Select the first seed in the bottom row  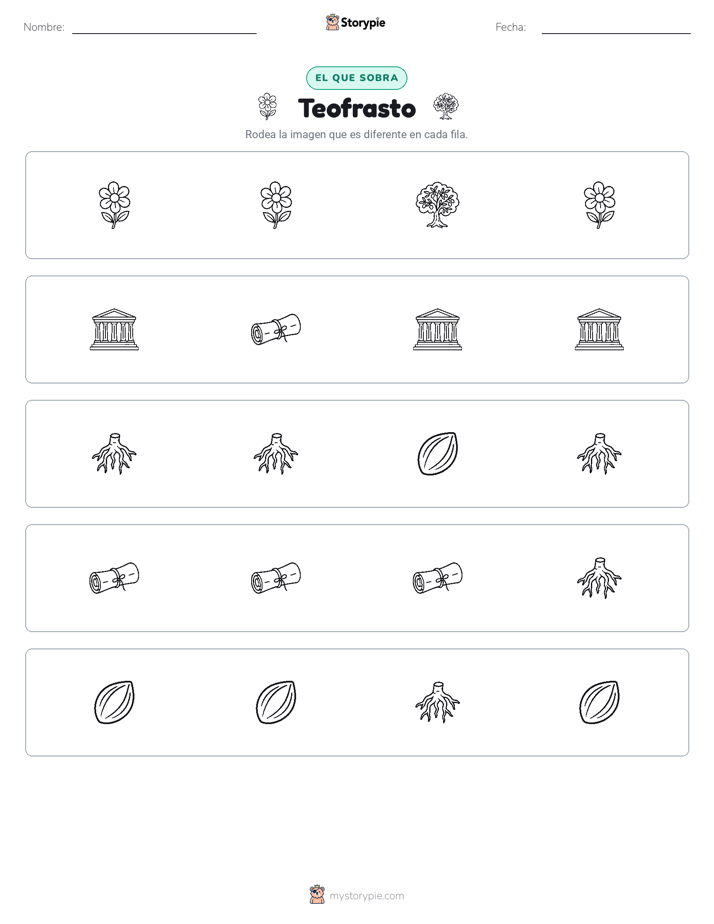[114, 702]
